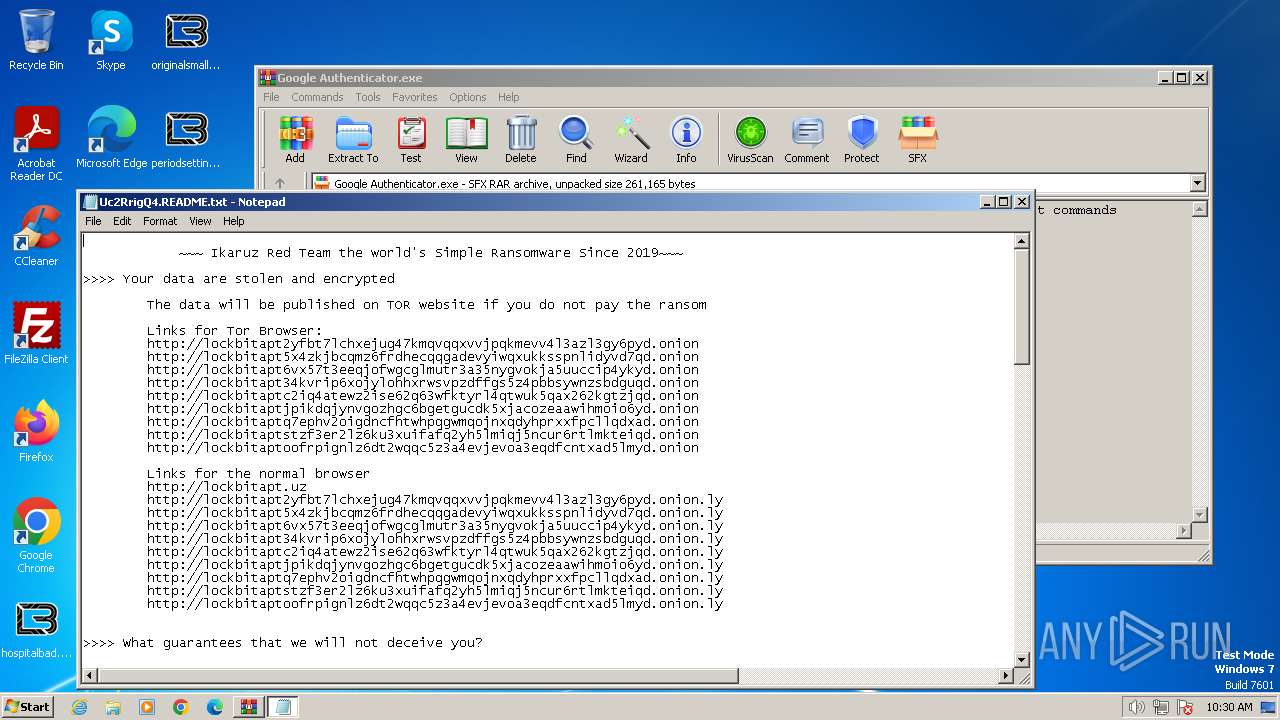This screenshot has height=720, width=1280.
Task: Click the taskbar clock showing 10:30 AM
Action: pyautogui.click(x=1229, y=707)
